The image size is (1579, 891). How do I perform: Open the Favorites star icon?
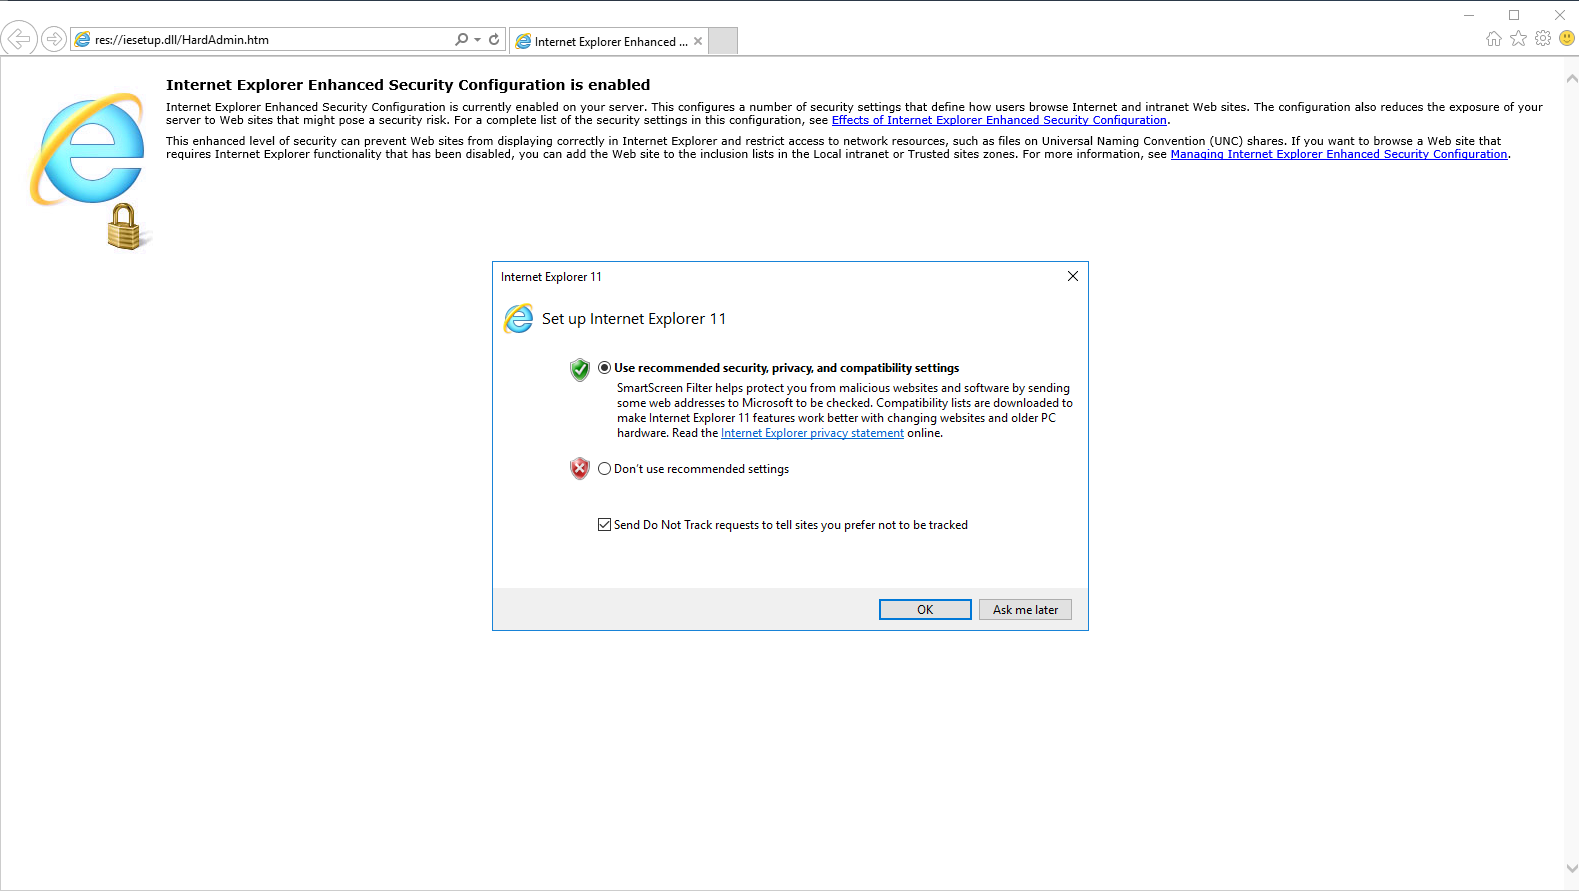tap(1518, 39)
